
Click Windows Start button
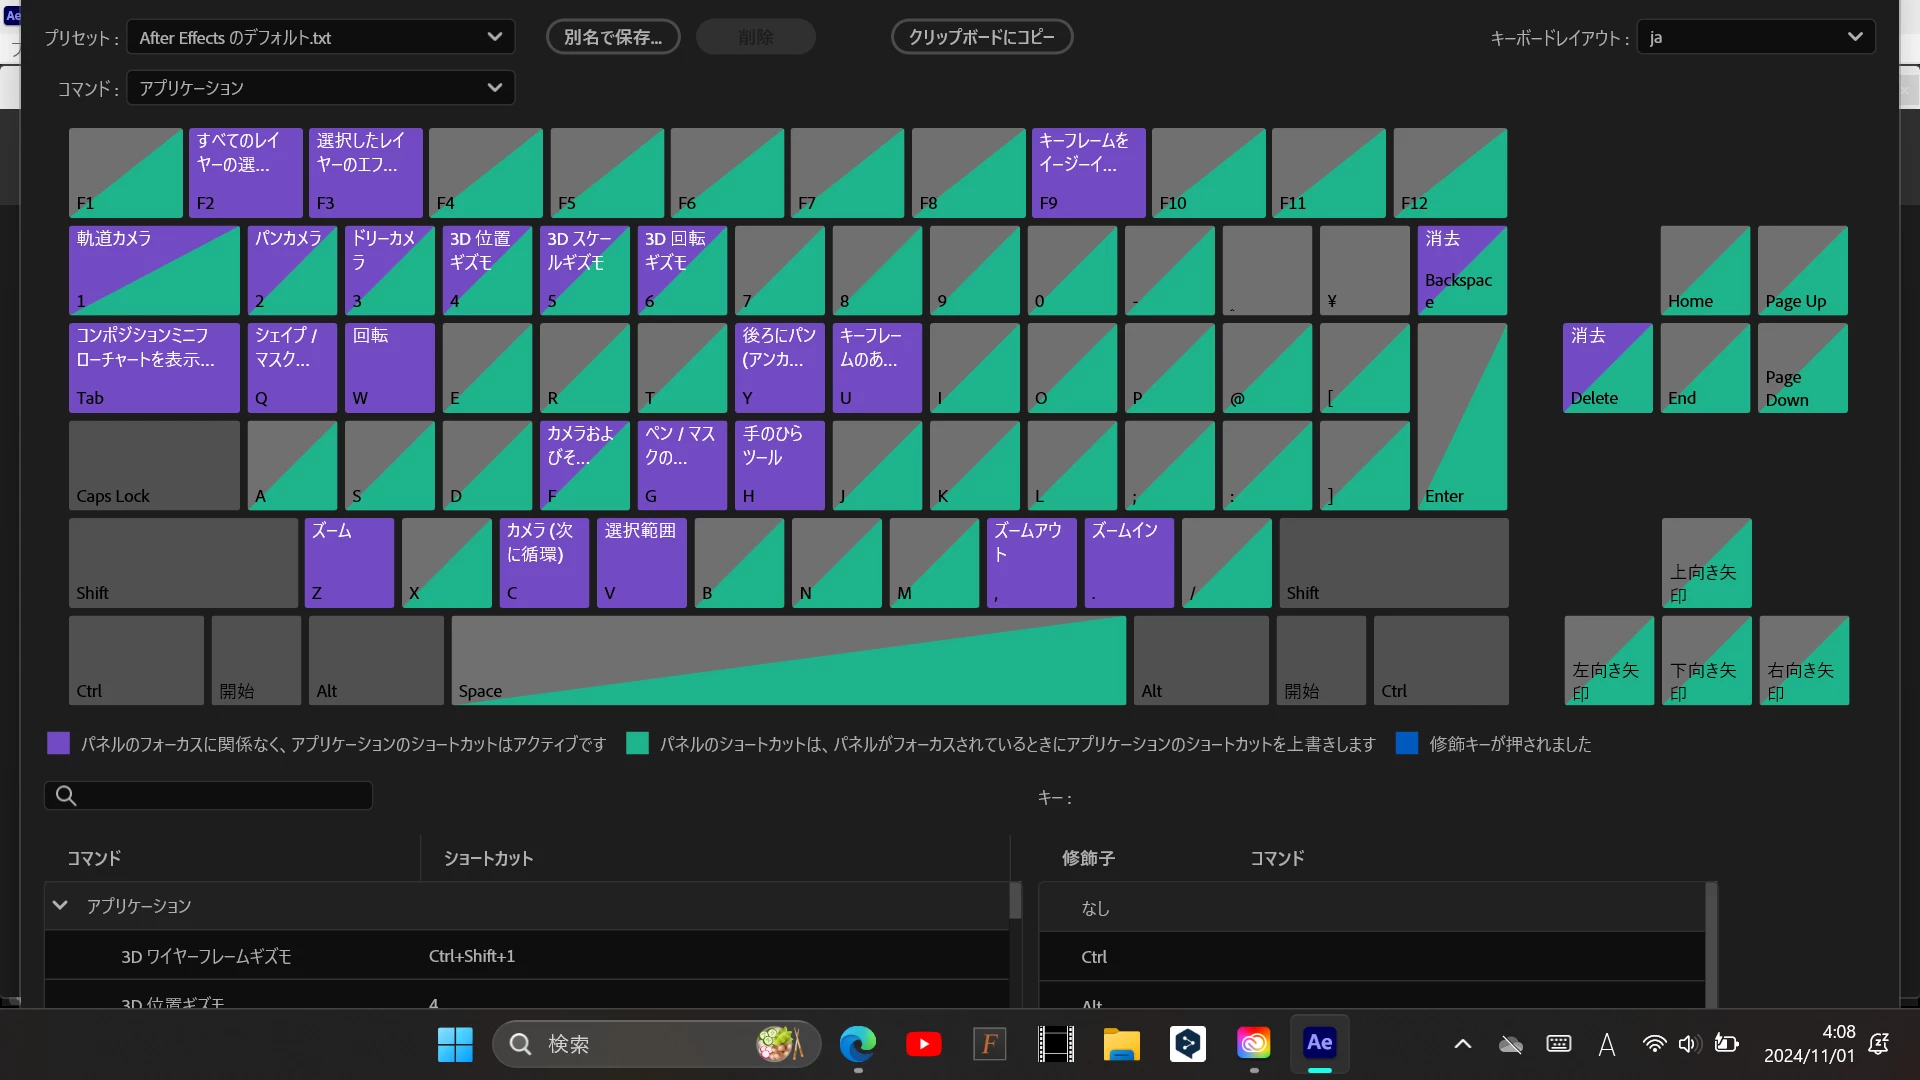point(455,1044)
